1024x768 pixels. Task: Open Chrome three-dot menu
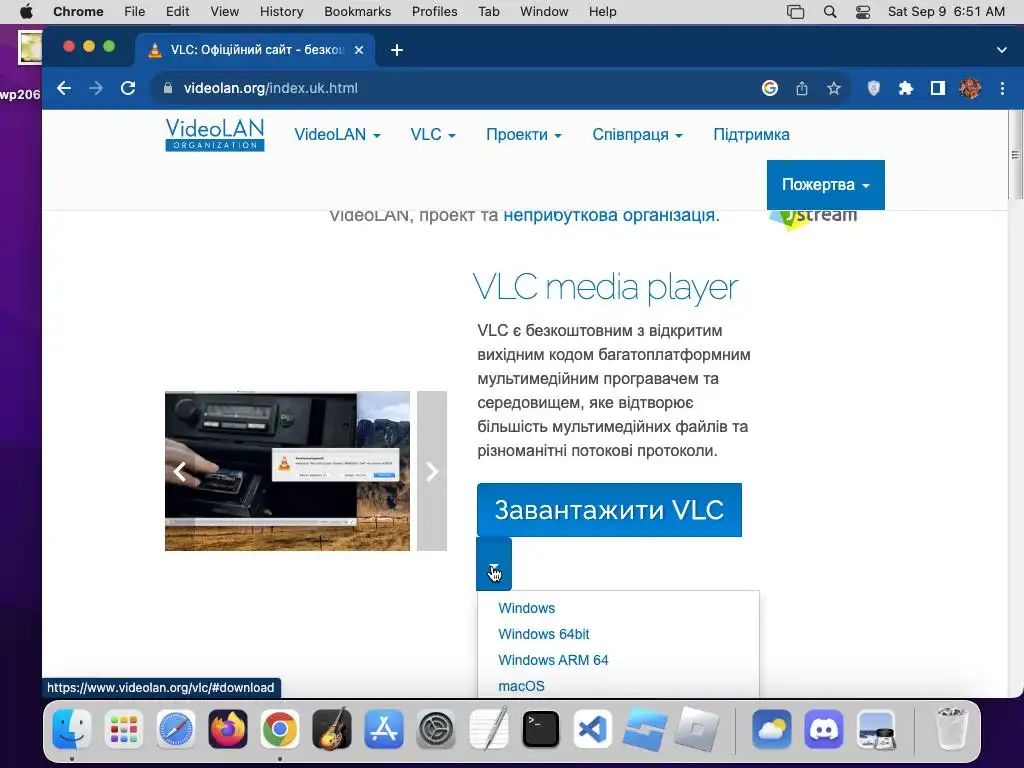tap(1002, 88)
